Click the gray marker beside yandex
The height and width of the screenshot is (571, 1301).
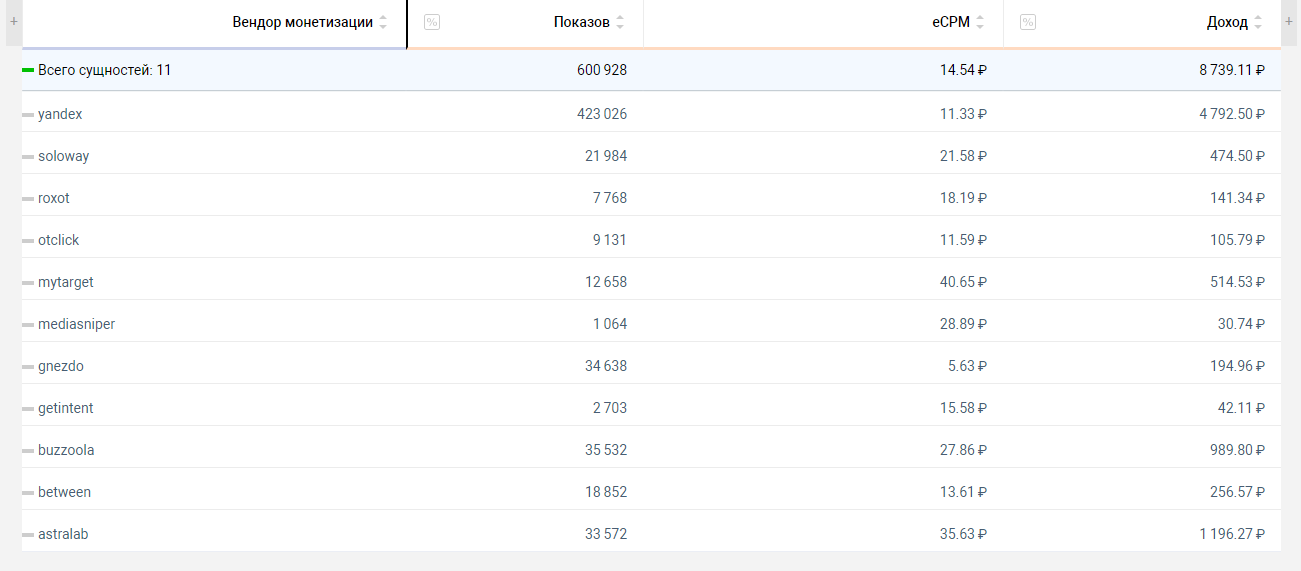28,115
